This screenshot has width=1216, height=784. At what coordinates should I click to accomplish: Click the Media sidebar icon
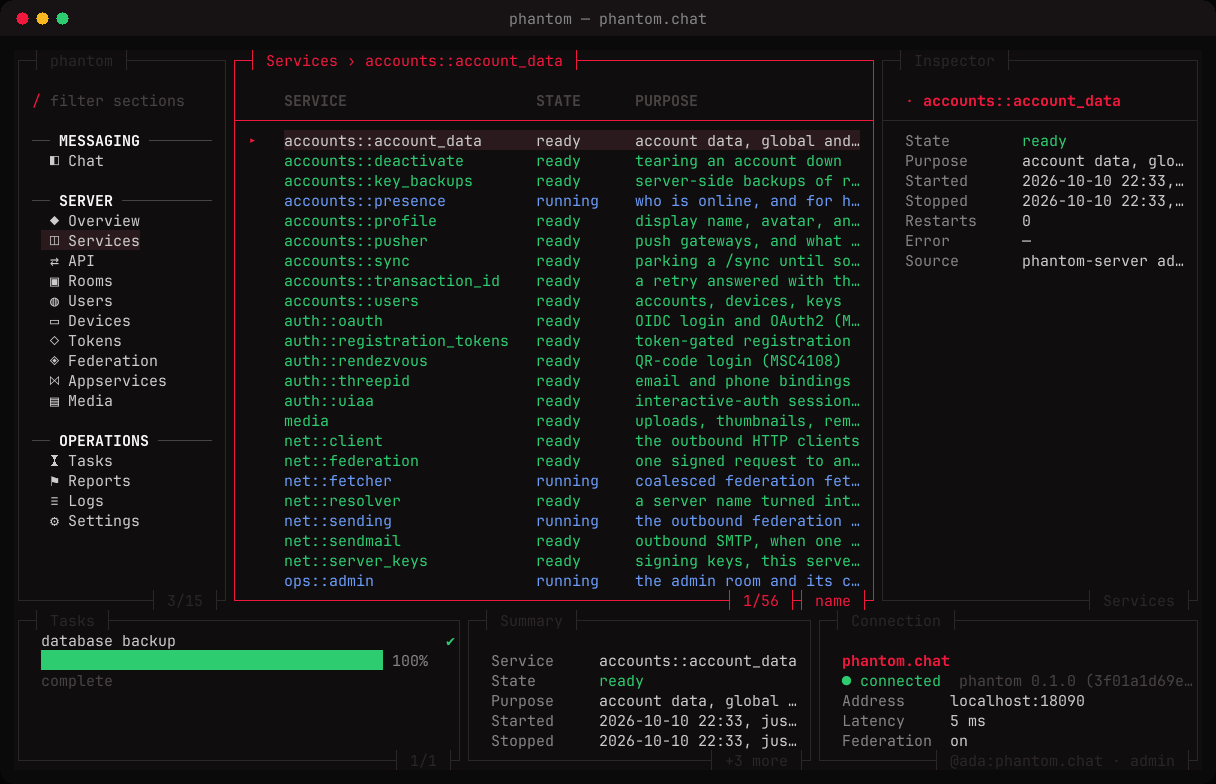(x=55, y=401)
